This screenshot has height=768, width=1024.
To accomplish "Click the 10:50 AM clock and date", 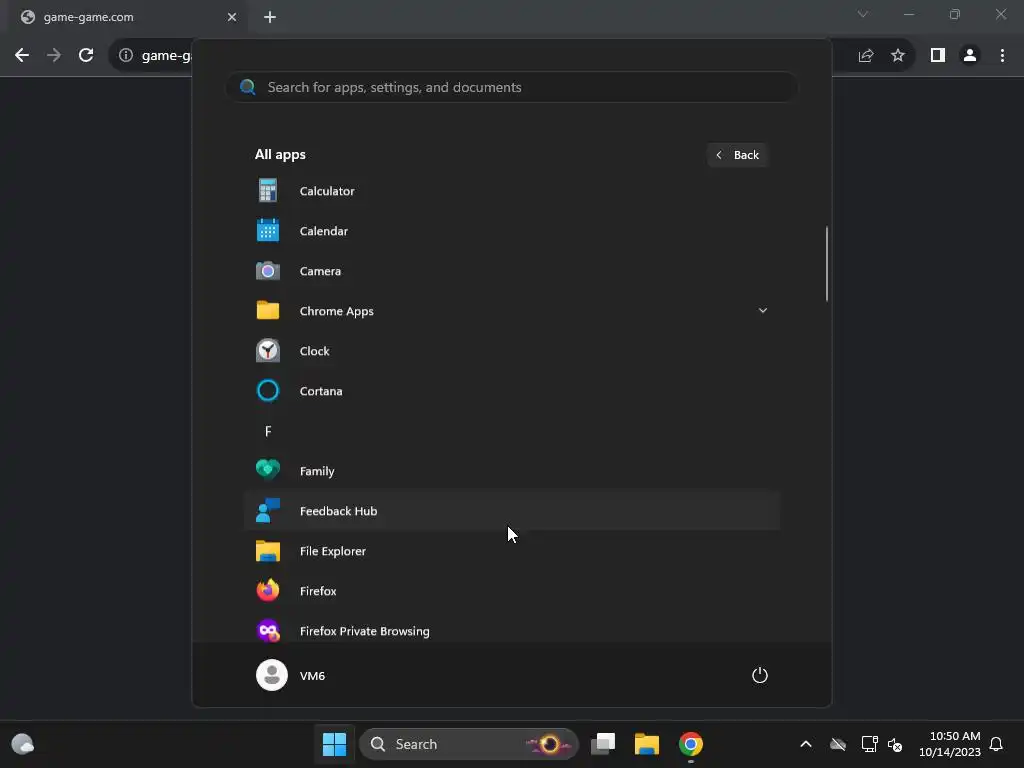I will 949,744.
